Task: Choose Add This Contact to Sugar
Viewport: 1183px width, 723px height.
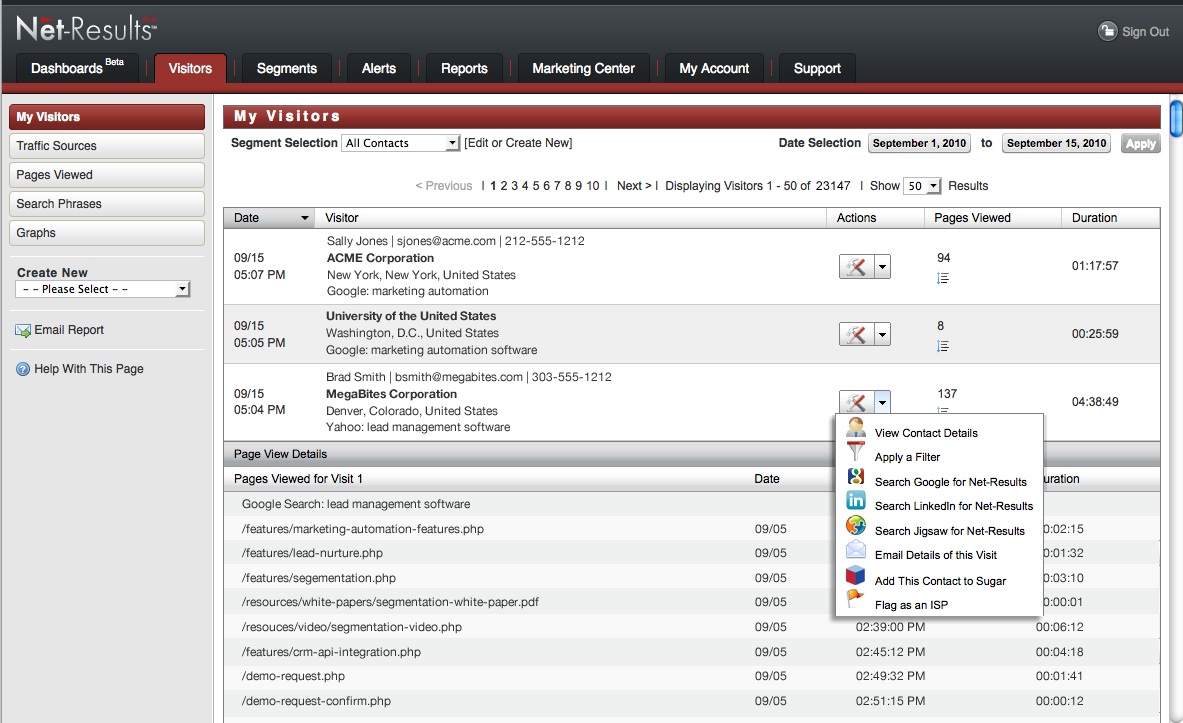Action: [939, 581]
